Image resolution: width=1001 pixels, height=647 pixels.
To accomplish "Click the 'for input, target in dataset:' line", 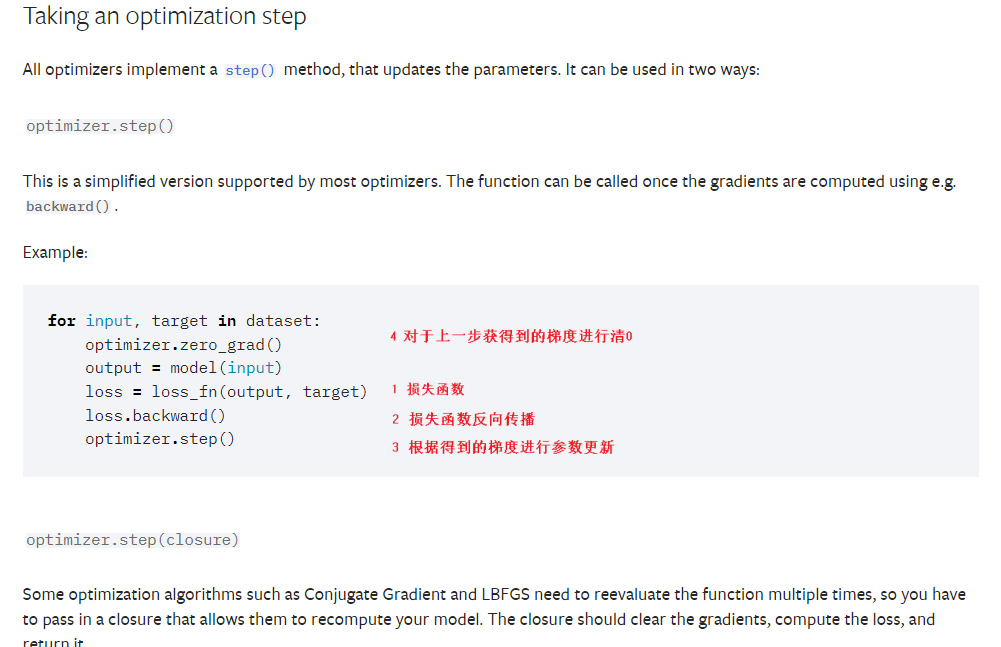I will (x=184, y=321).
